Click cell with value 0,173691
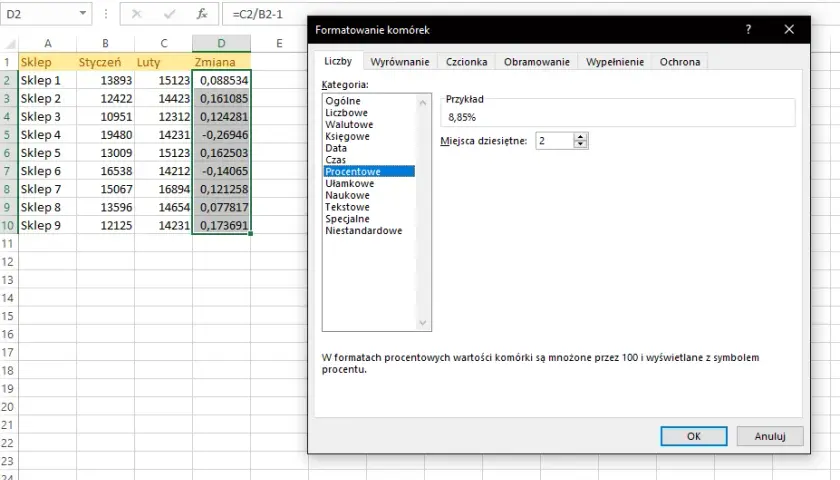 coord(221,226)
